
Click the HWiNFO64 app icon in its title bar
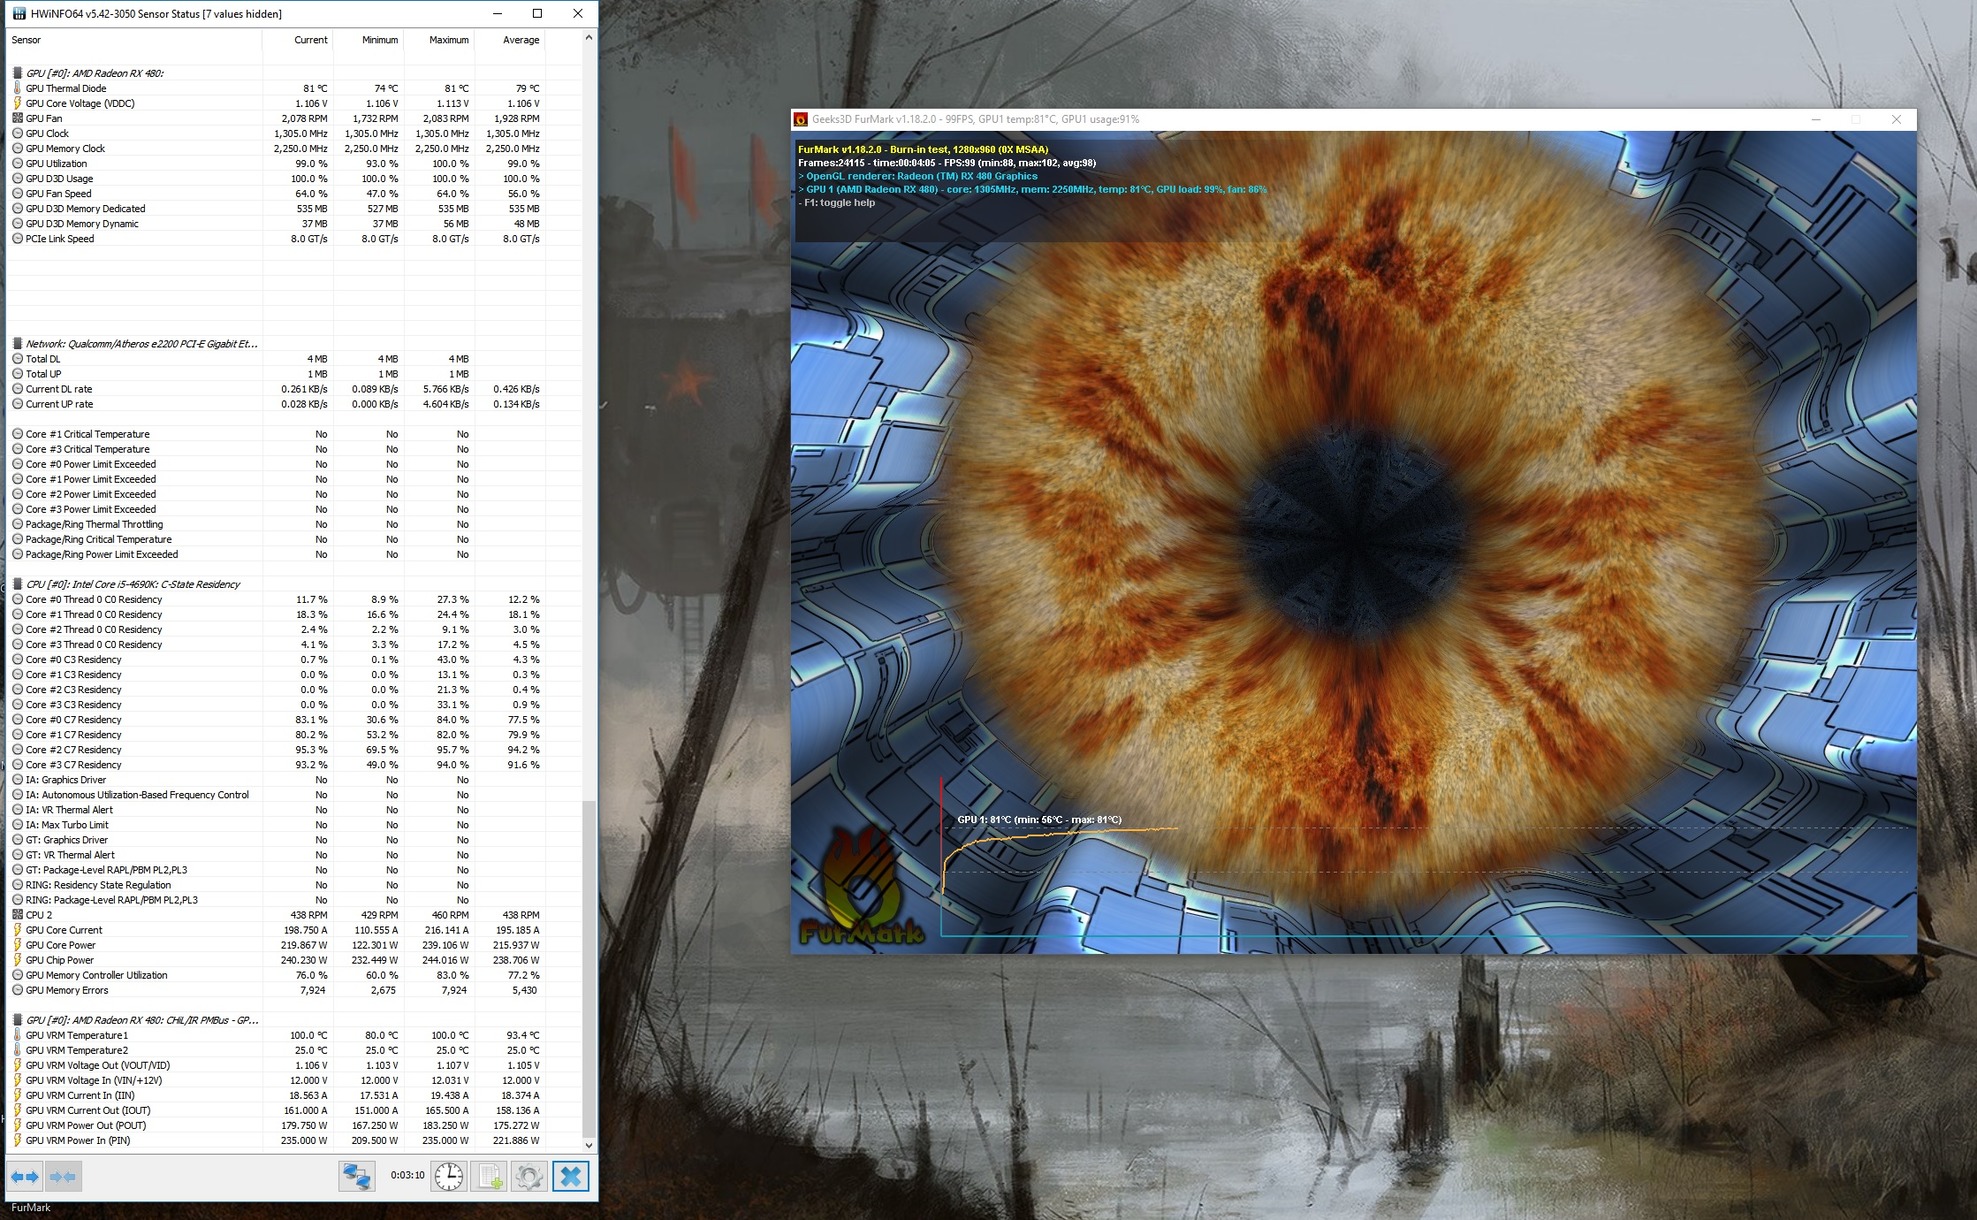(x=18, y=14)
